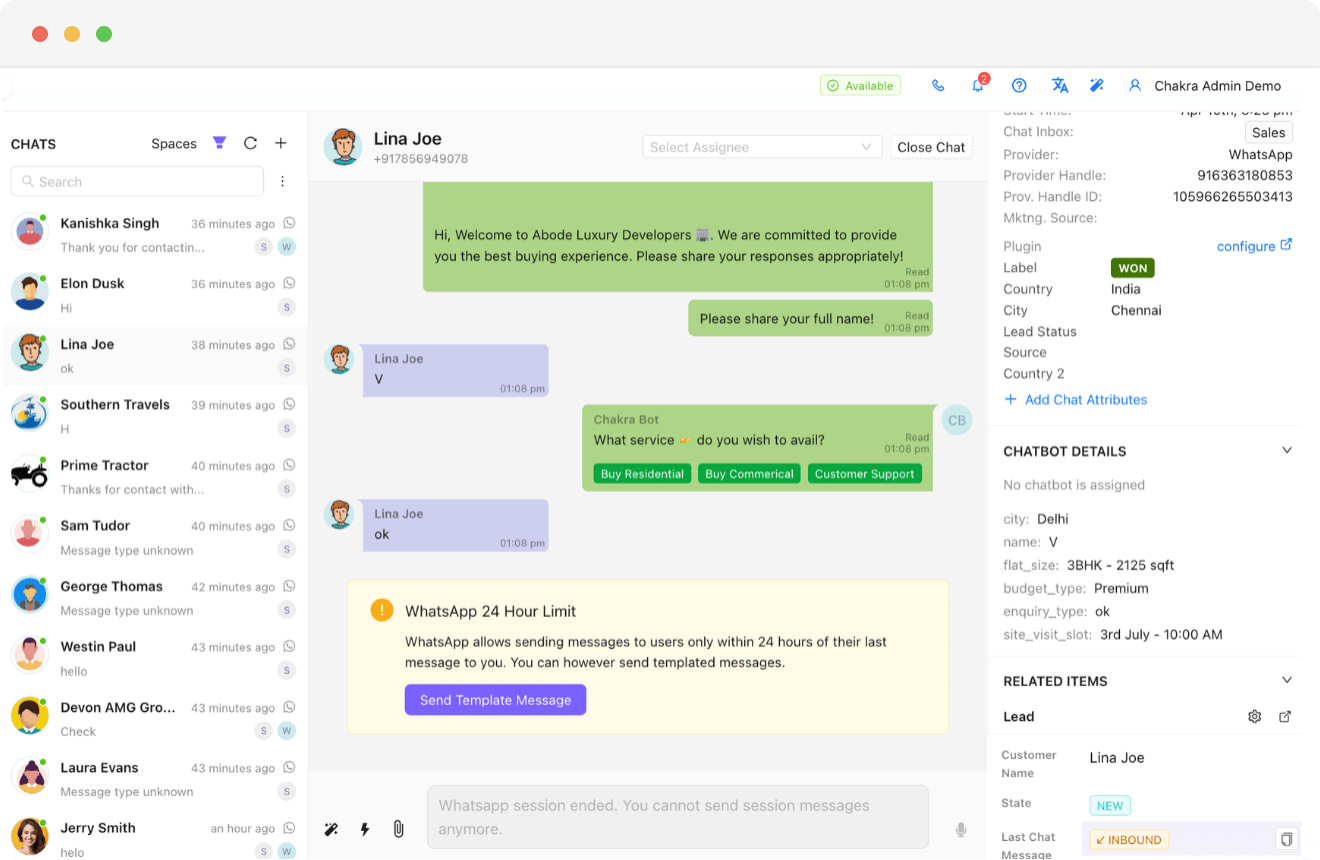Image resolution: width=1320 pixels, height=860 pixels.
Task: Click the magic wand icon in top bar
Action: [1097, 86]
